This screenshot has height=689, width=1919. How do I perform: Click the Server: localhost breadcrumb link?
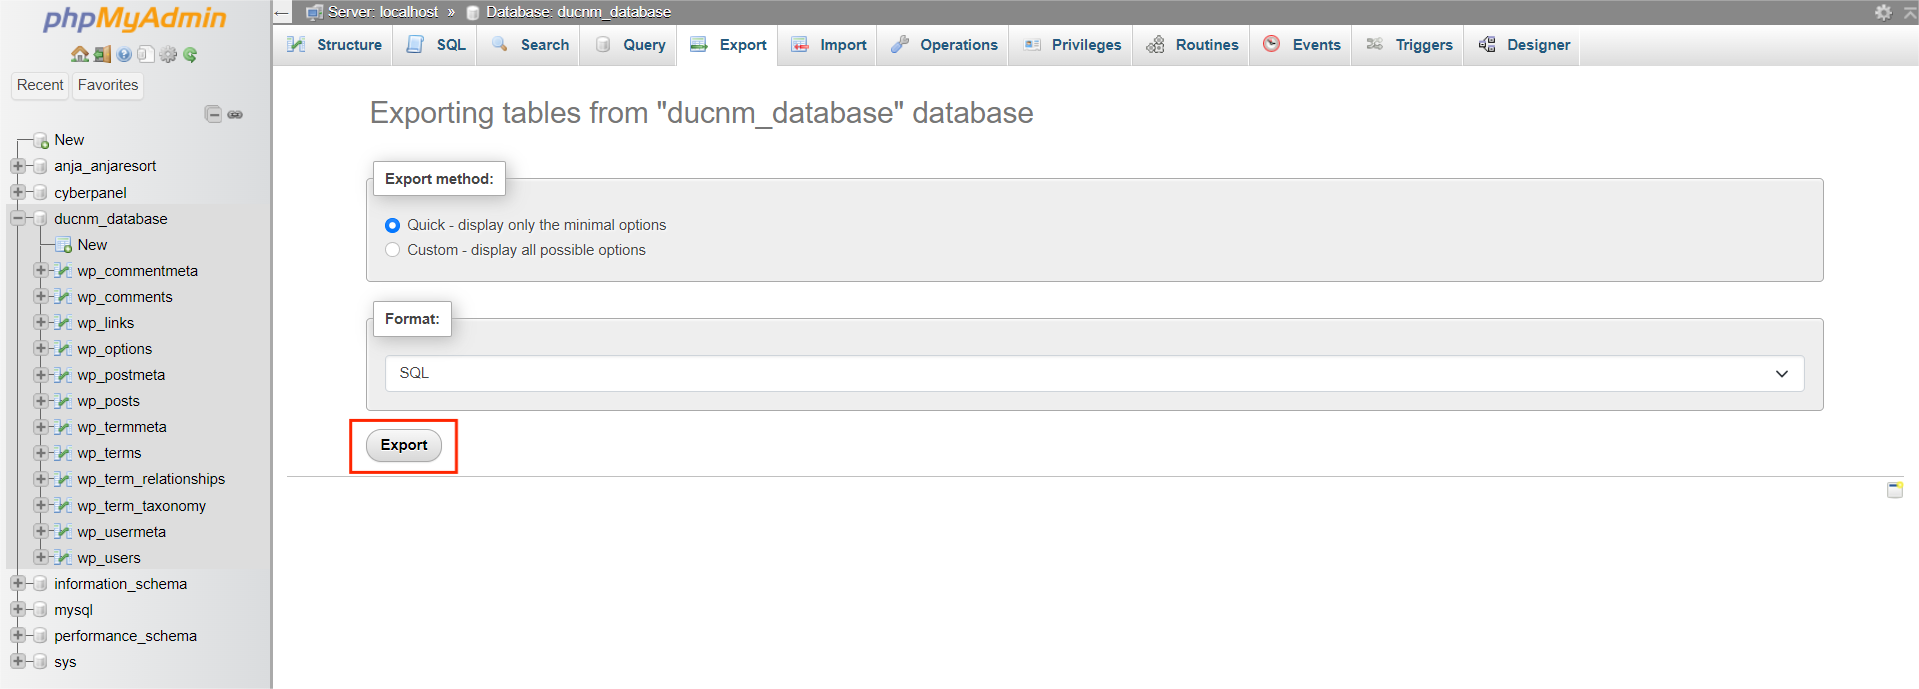click(382, 12)
